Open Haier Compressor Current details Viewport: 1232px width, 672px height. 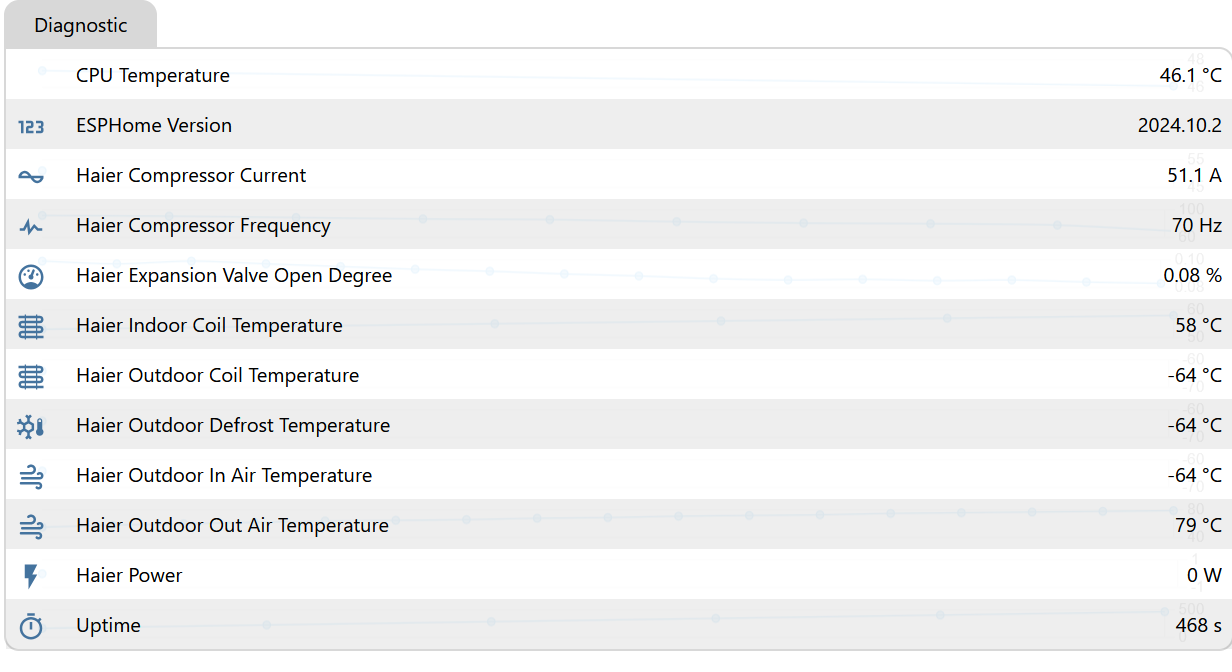click(191, 176)
